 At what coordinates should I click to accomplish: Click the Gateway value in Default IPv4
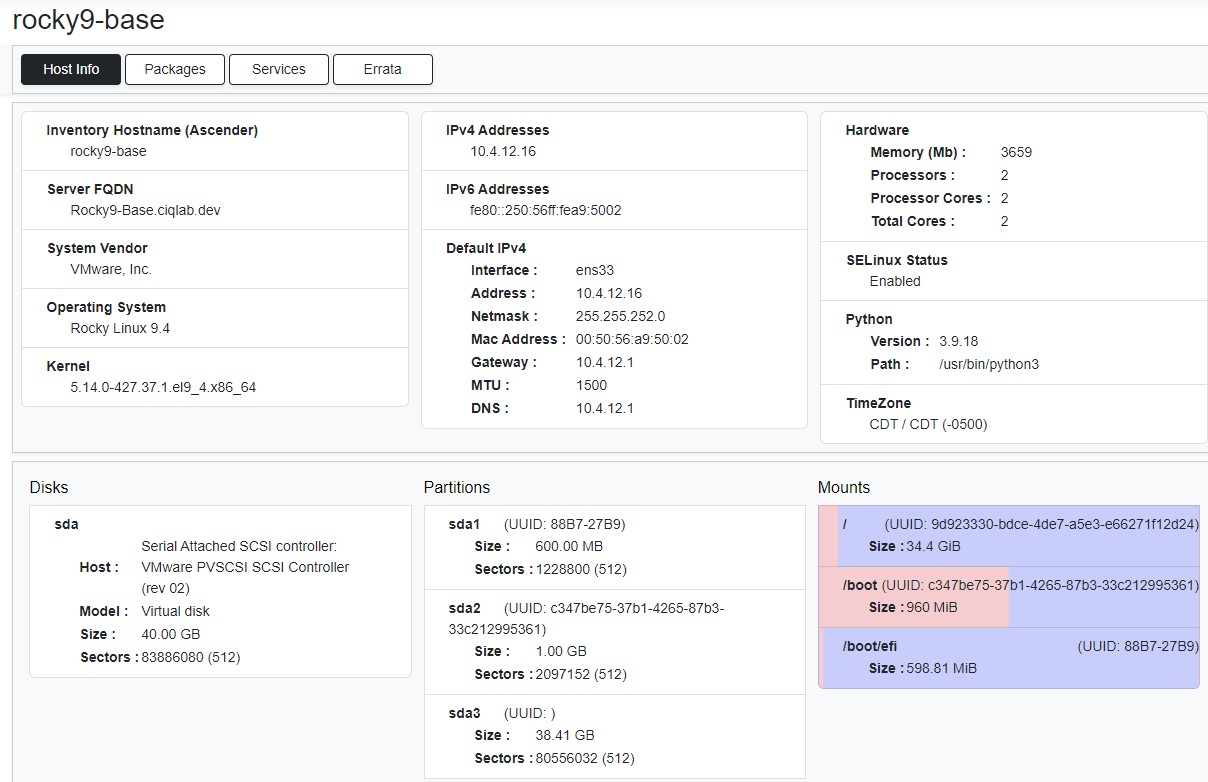coord(604,362)
